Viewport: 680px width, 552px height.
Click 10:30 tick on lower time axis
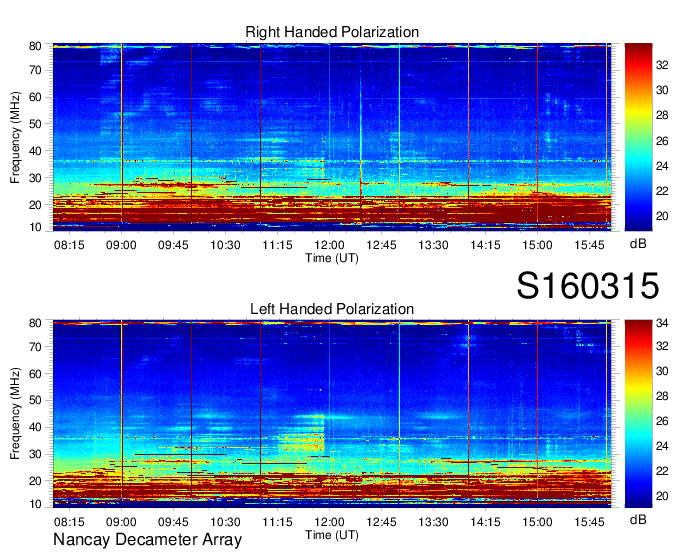click(225, 522)
